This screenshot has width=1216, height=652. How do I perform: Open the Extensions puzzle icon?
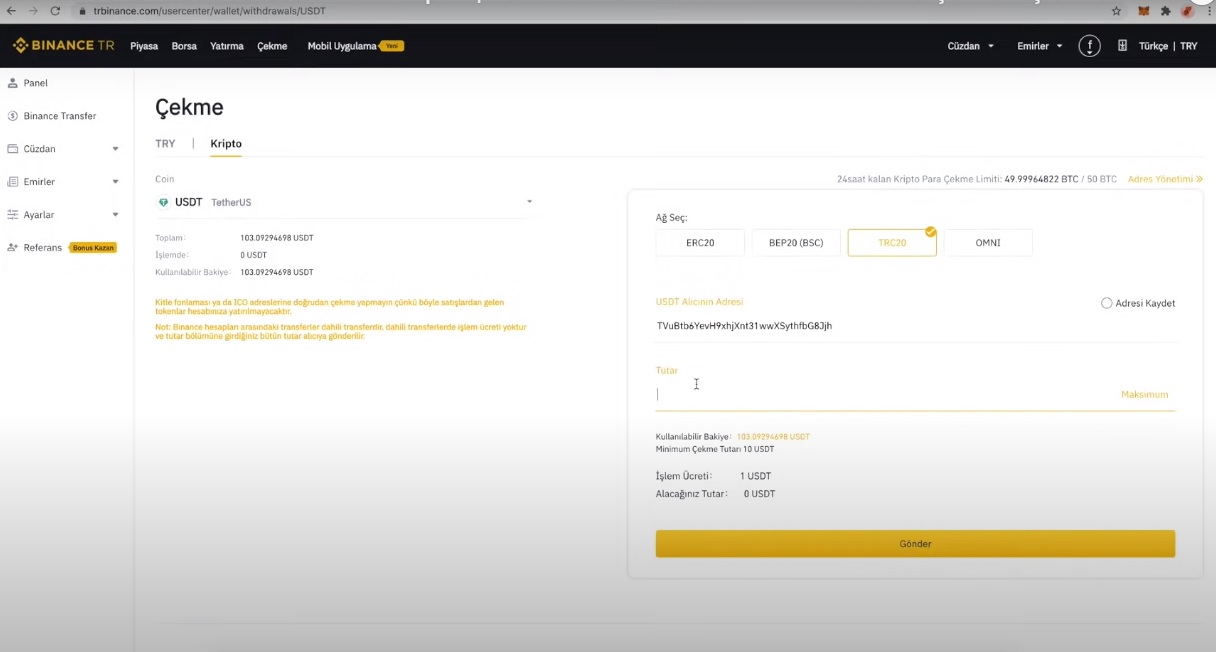(1165, 11)
